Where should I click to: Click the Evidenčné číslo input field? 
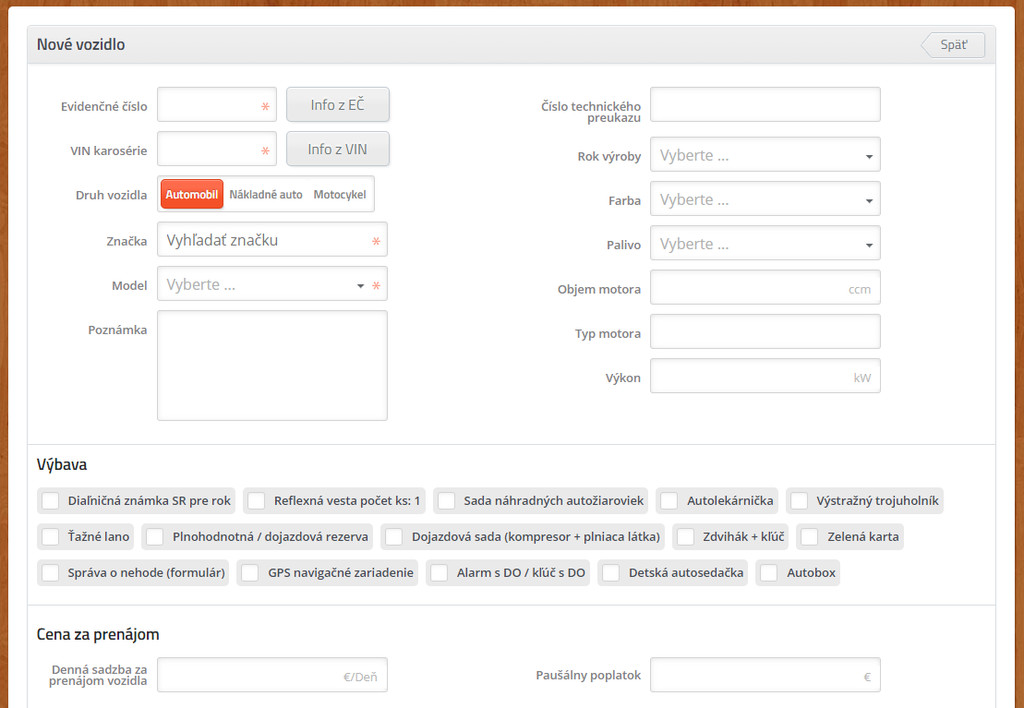pyautogui.click(x=208, y=105)
